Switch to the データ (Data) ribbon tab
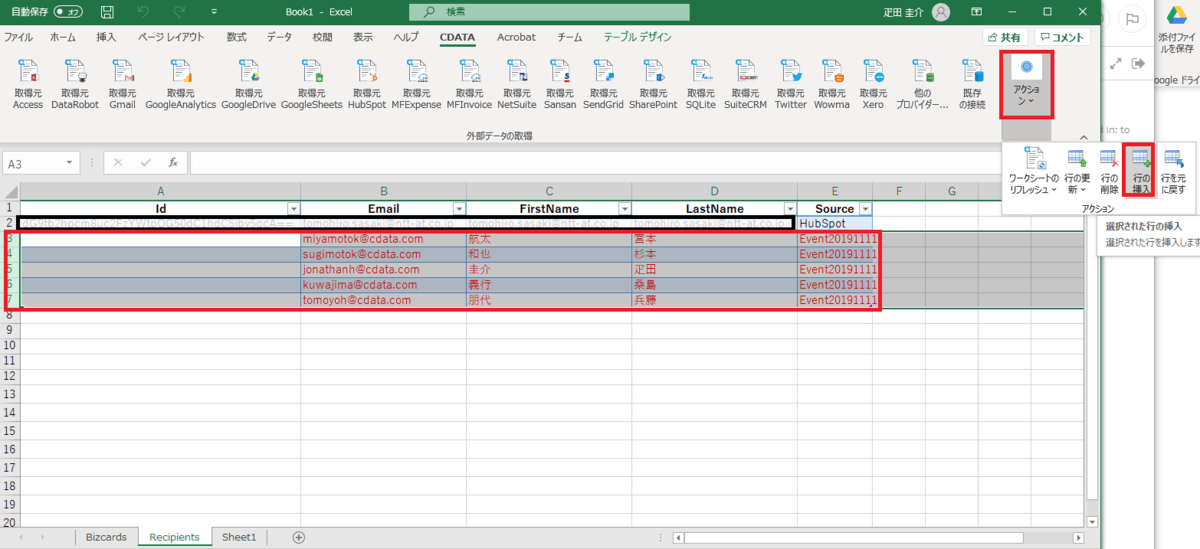1200x549 pixels. coord(279,37)
